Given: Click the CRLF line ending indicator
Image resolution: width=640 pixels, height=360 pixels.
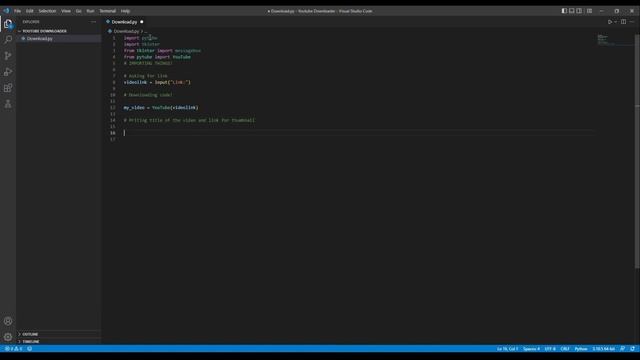Looking at the screenshot, I should [x=565, y=349].
